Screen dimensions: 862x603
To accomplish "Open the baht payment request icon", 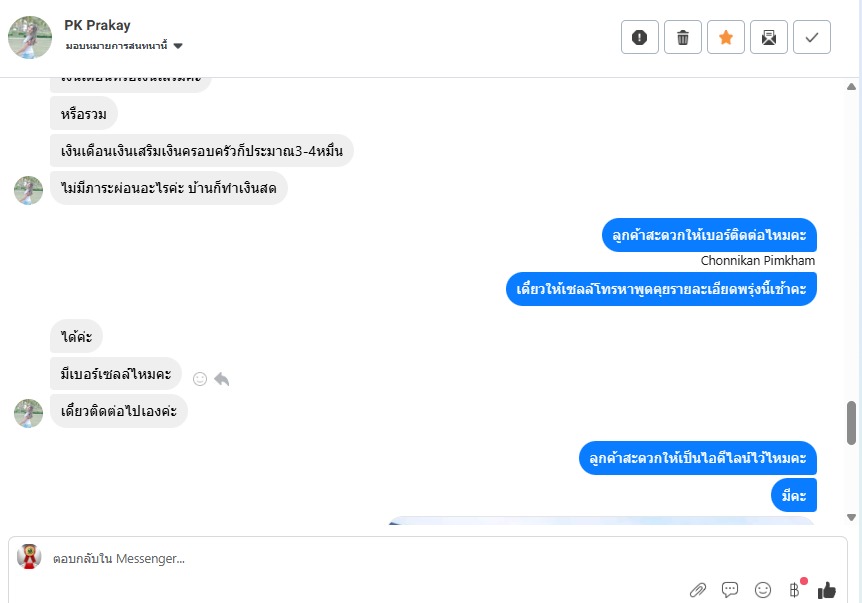I will [x=794, y=590].
